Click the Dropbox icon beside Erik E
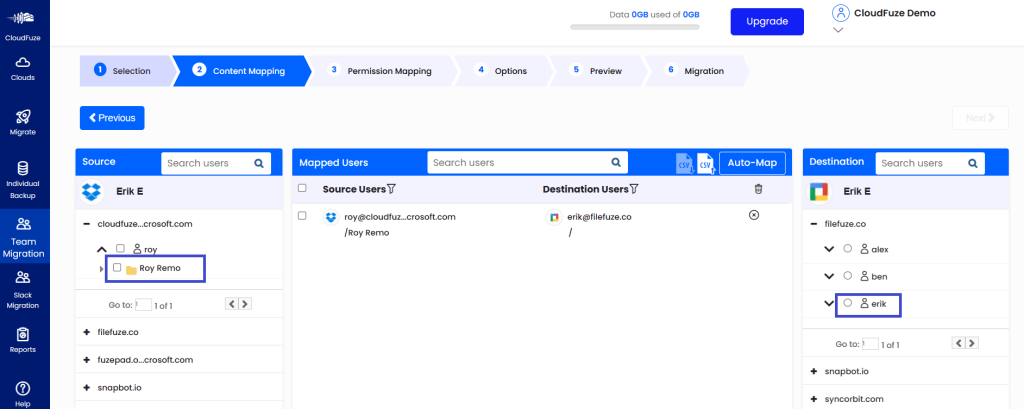 (92, 192)
